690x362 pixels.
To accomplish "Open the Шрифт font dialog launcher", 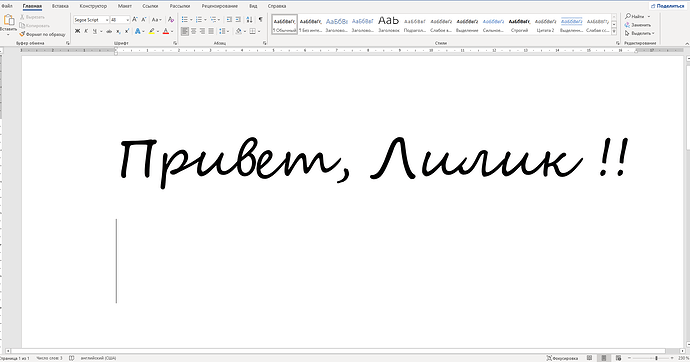I will 175,43.
